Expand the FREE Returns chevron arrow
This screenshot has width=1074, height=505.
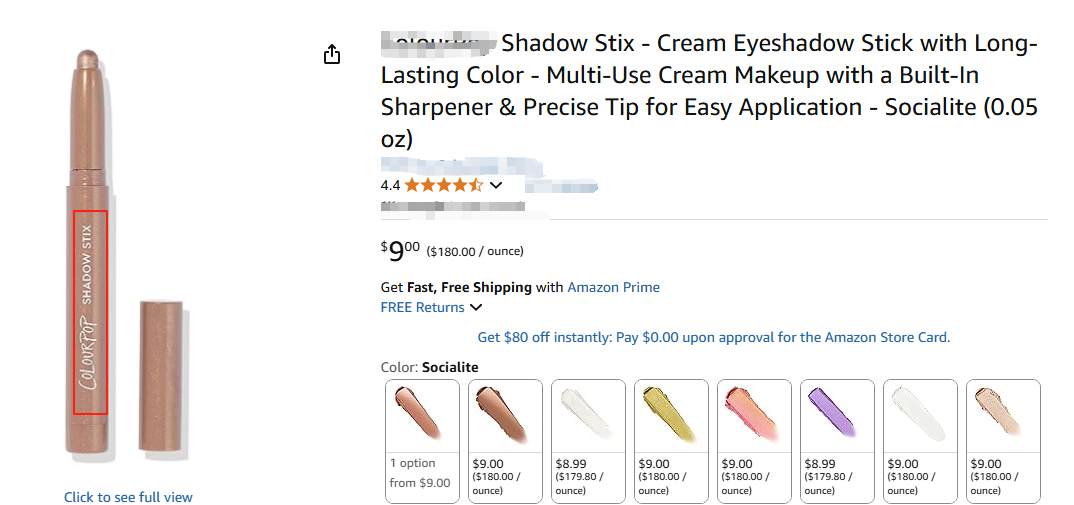click(476, 308)
